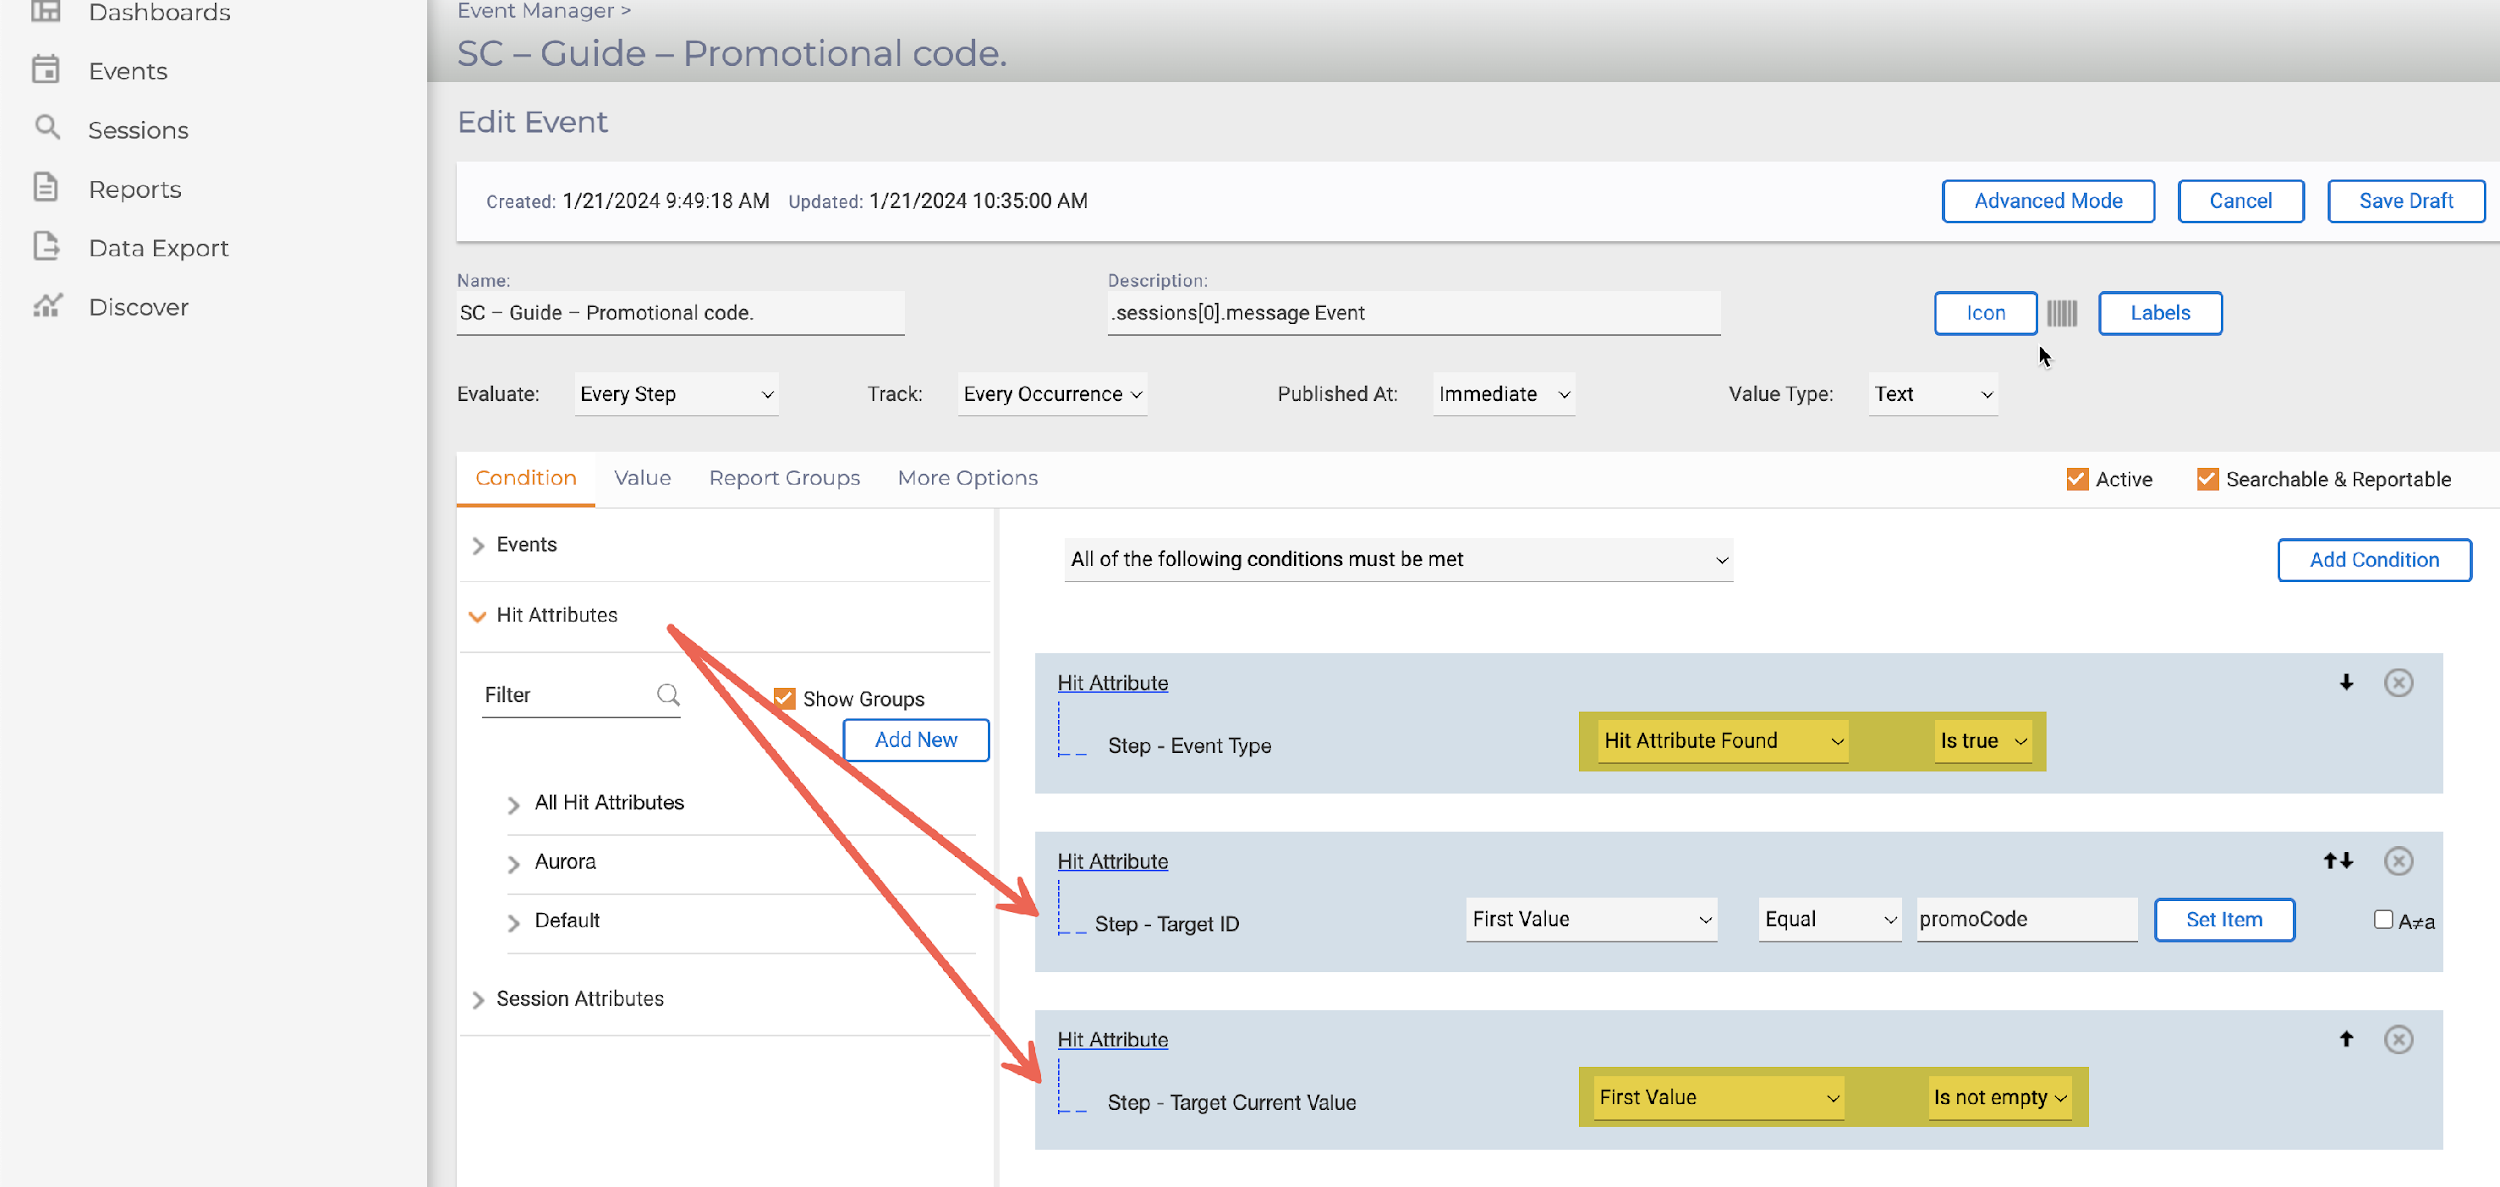Screen dimensions: 2500x1187
Task: Switch to the Report Groups tab
Action: click(x=784, y=478)
